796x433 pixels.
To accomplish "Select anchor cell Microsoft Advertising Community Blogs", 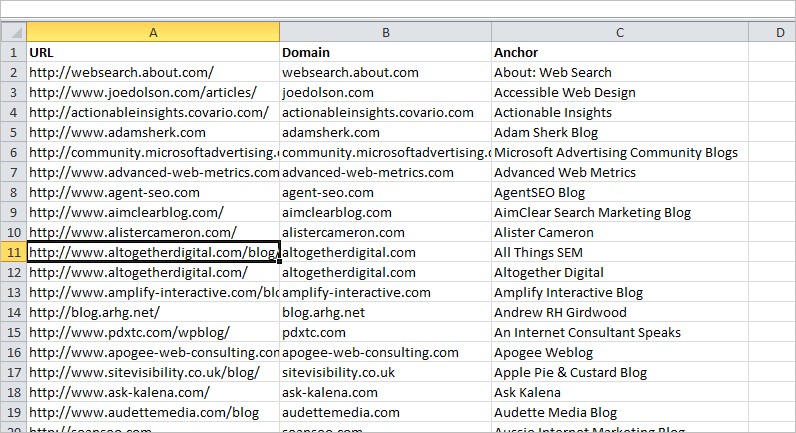I will tap(620, 152).
